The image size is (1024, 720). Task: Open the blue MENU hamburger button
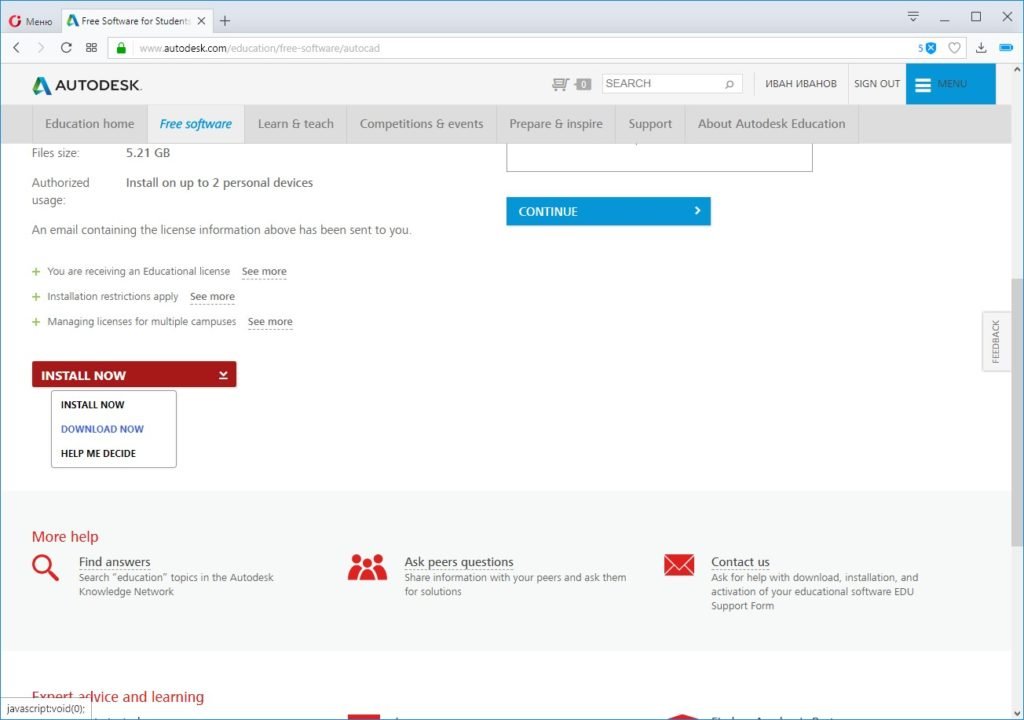950,84
